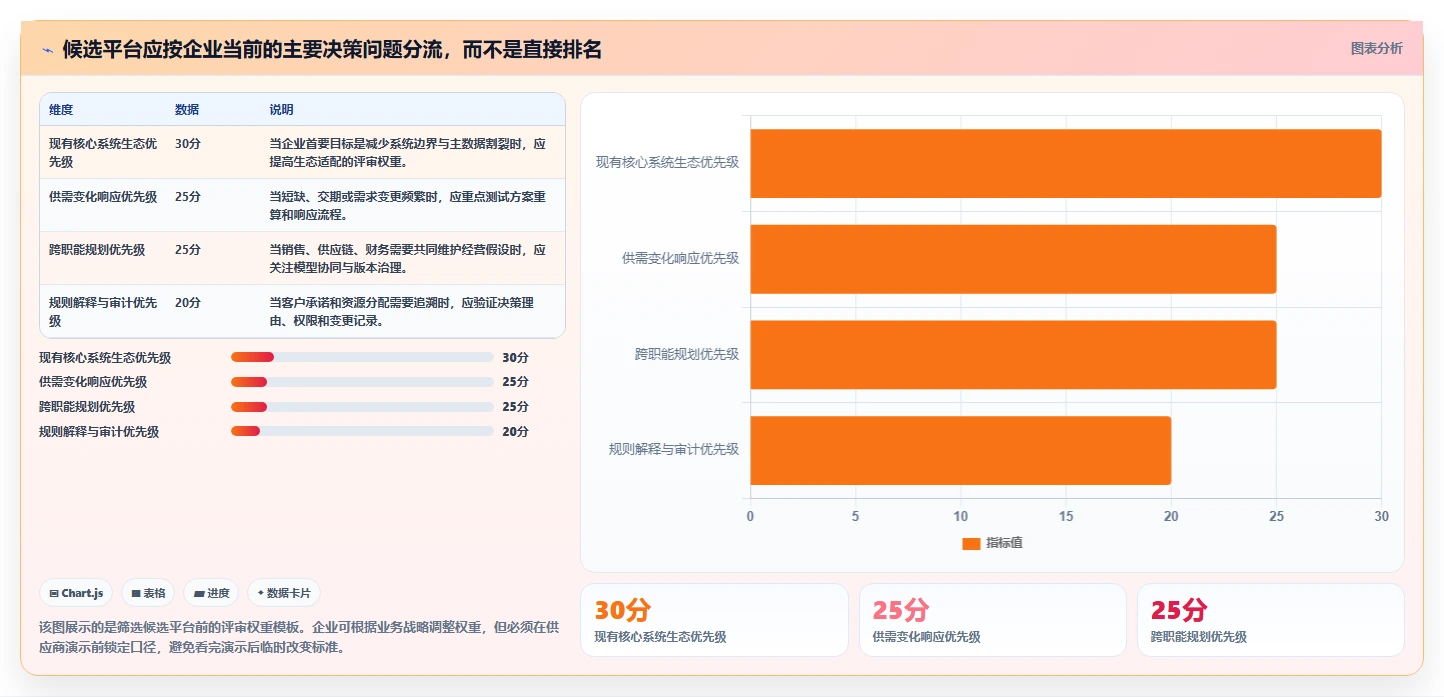
Task: Click the description starting 当短缺、交期
Action: pyautogui.click(x=408, y=206)
